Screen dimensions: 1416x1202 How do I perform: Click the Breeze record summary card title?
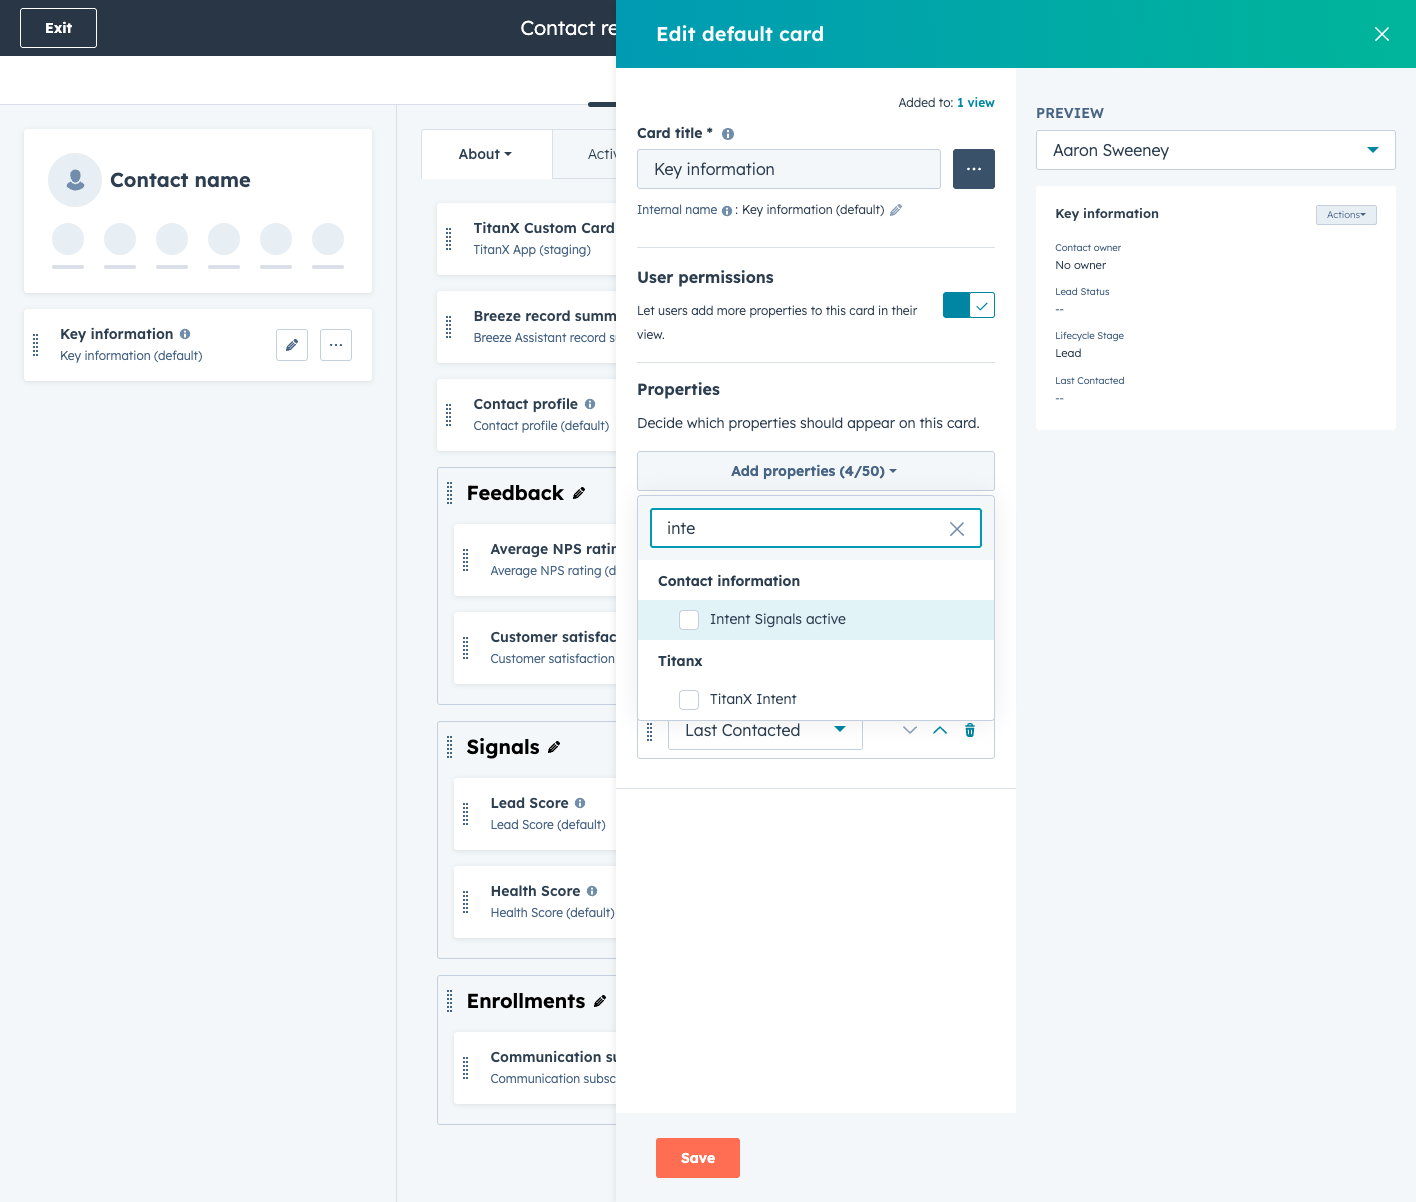click(x=545, y=316)
